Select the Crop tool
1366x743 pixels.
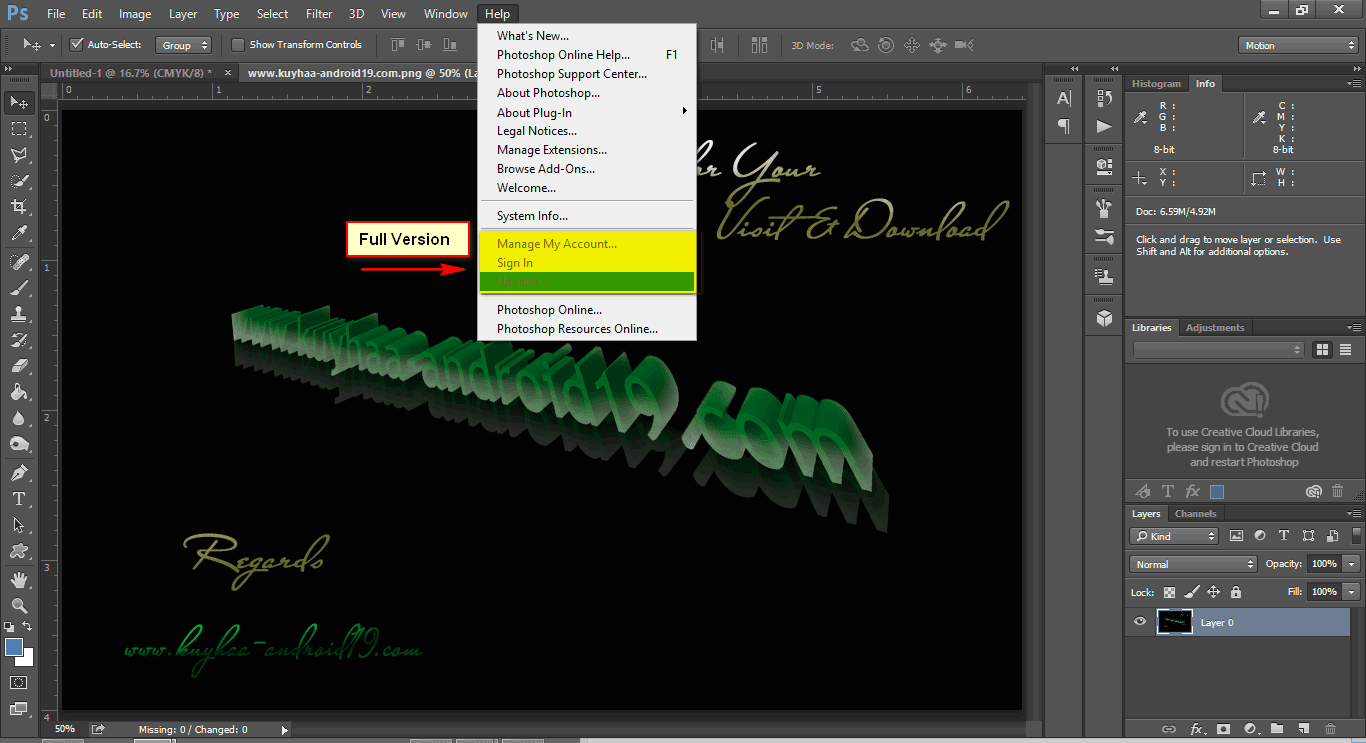point(19,207)
